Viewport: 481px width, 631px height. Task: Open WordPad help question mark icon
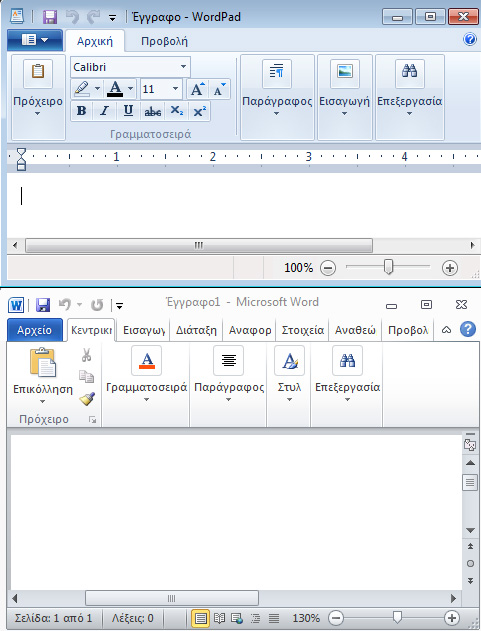pyautogui.click(x=470, y=39)
